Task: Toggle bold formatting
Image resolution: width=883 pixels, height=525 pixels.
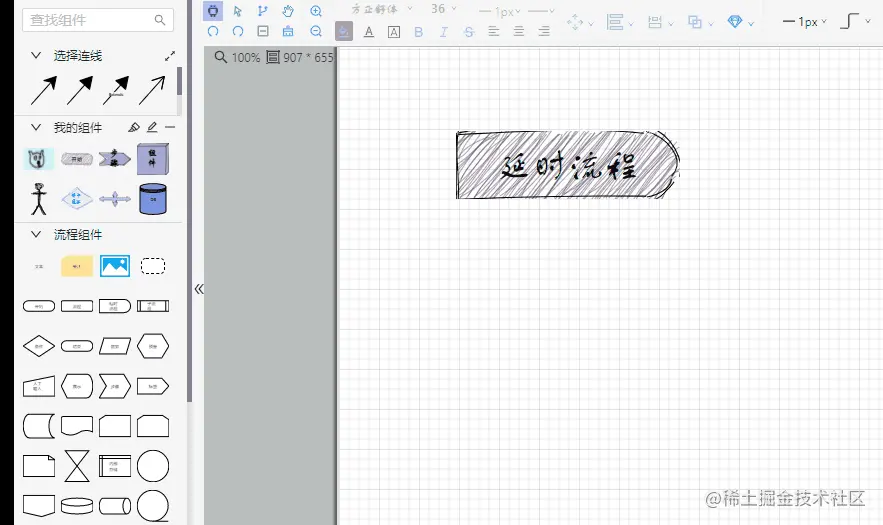Action: 418,32
